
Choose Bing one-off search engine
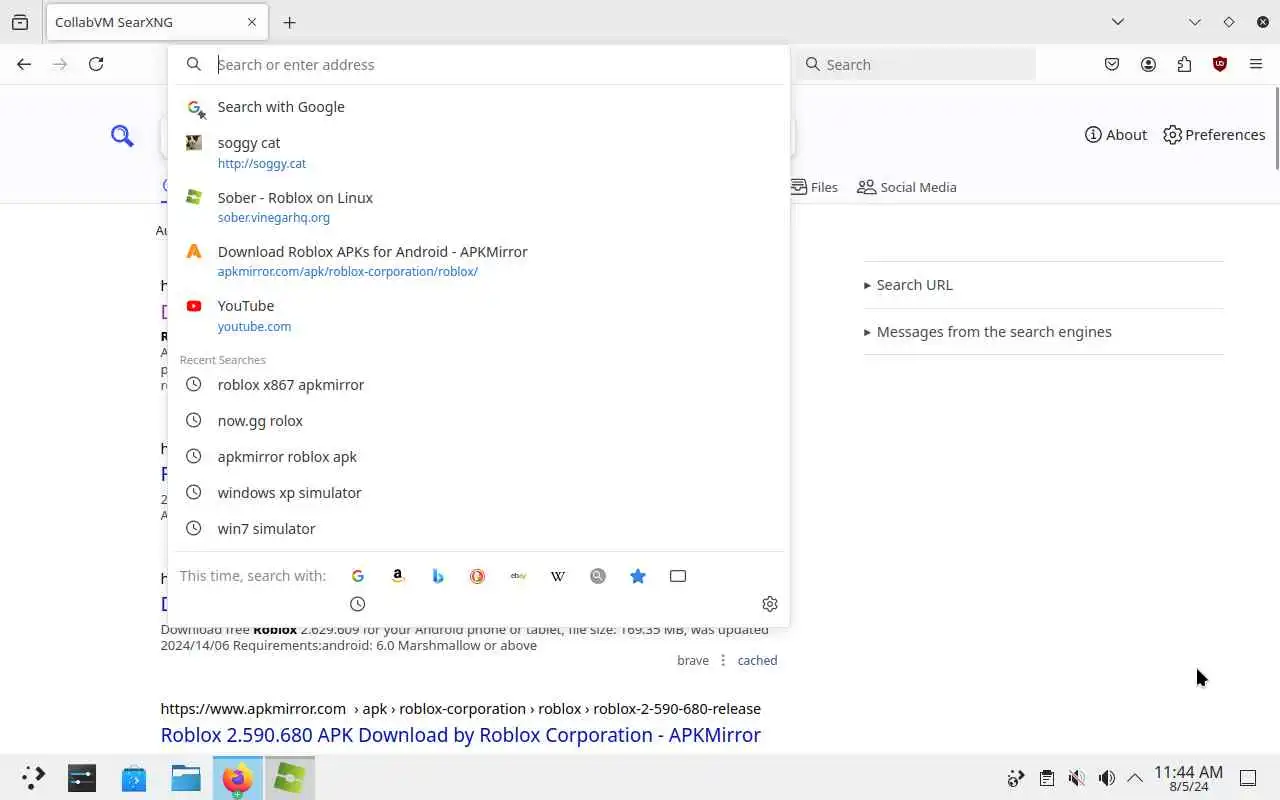[438, 576]
